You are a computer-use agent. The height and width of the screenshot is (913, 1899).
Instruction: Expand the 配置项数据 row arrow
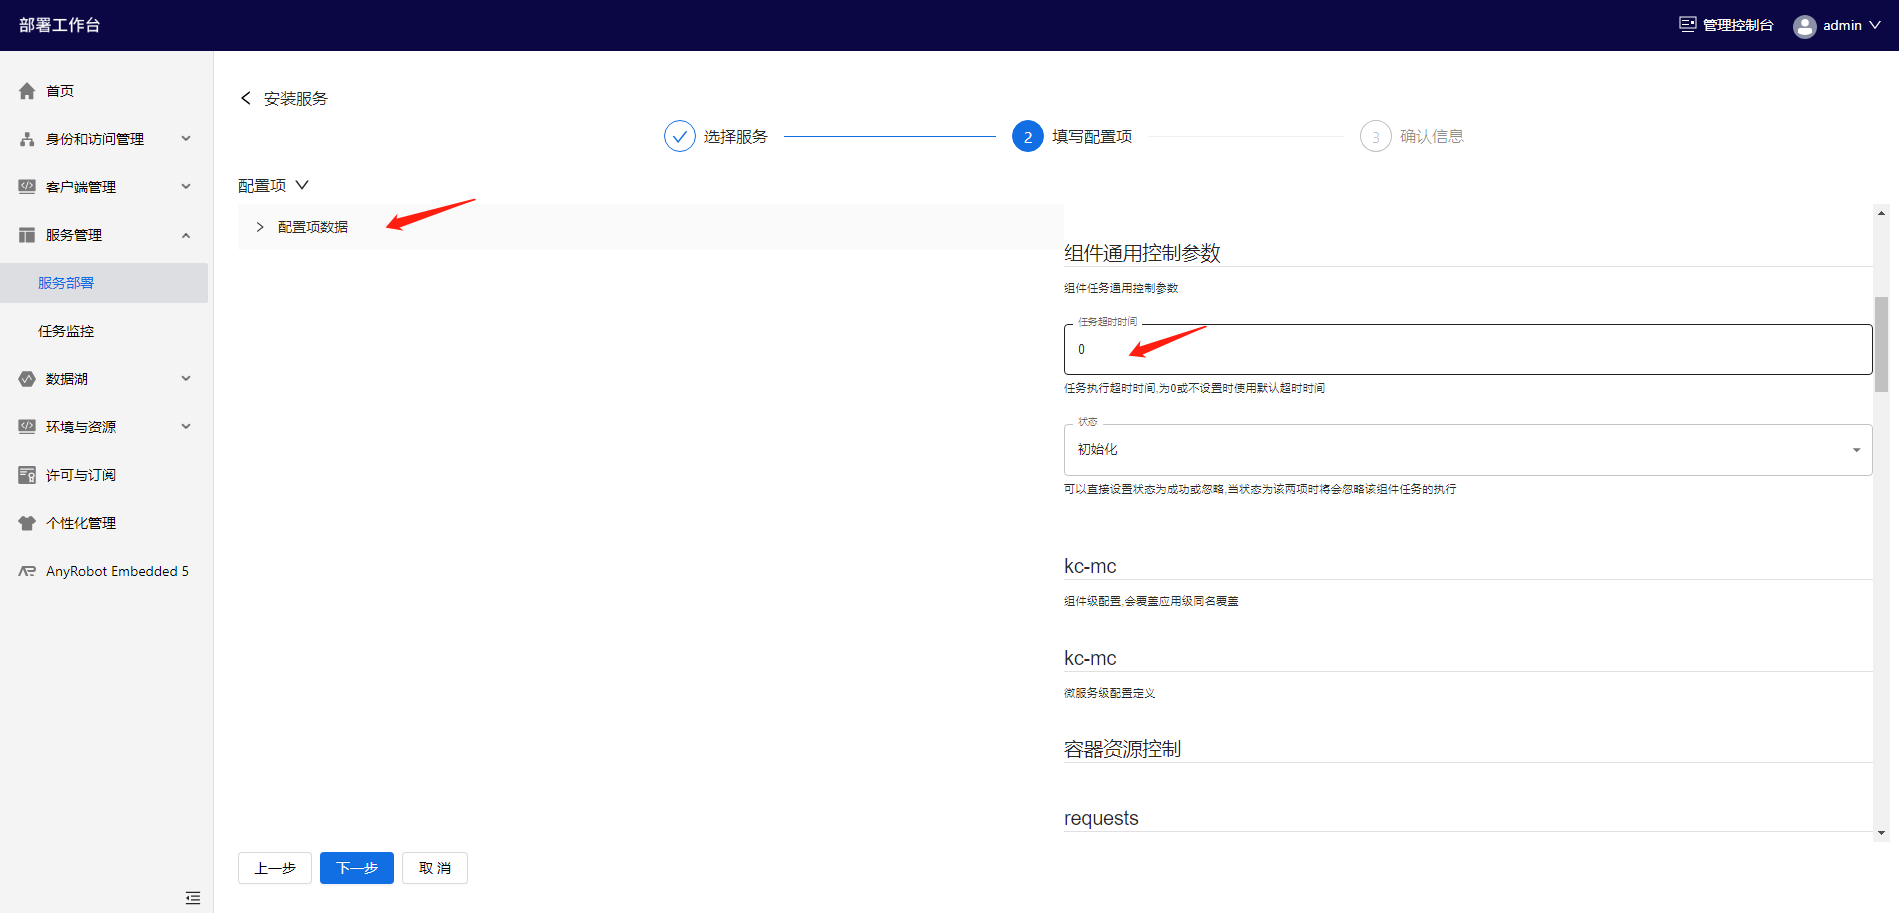pyautogui.click(x=260, y=227)
